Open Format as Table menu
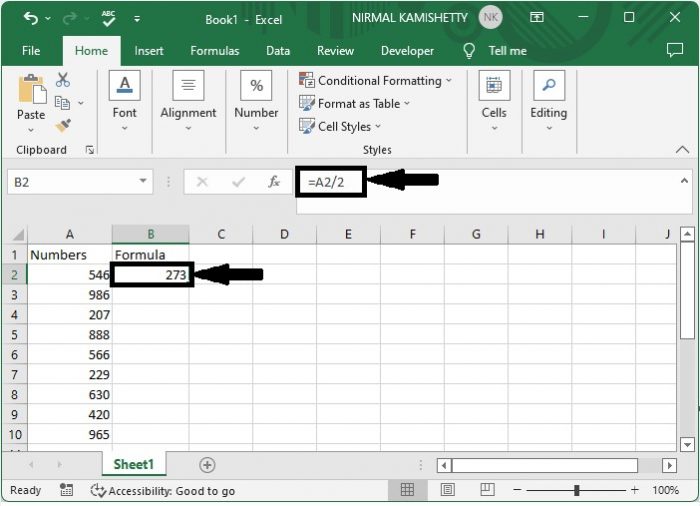This screenshot has height=506, width=700. 354,104
